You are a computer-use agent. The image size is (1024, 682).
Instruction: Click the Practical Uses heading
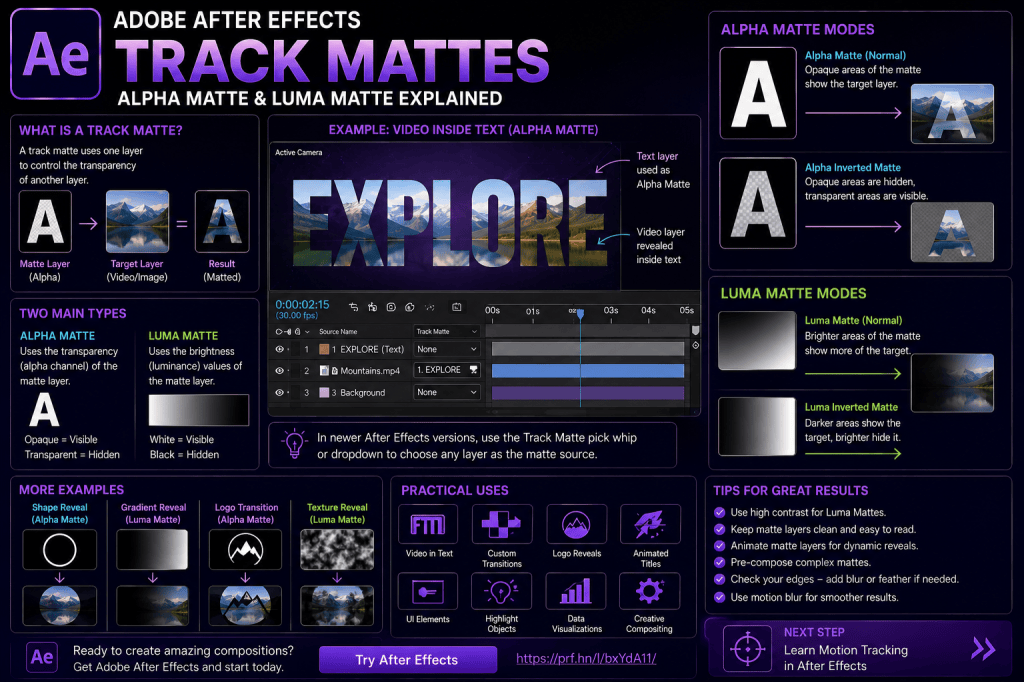coord(455,491)
